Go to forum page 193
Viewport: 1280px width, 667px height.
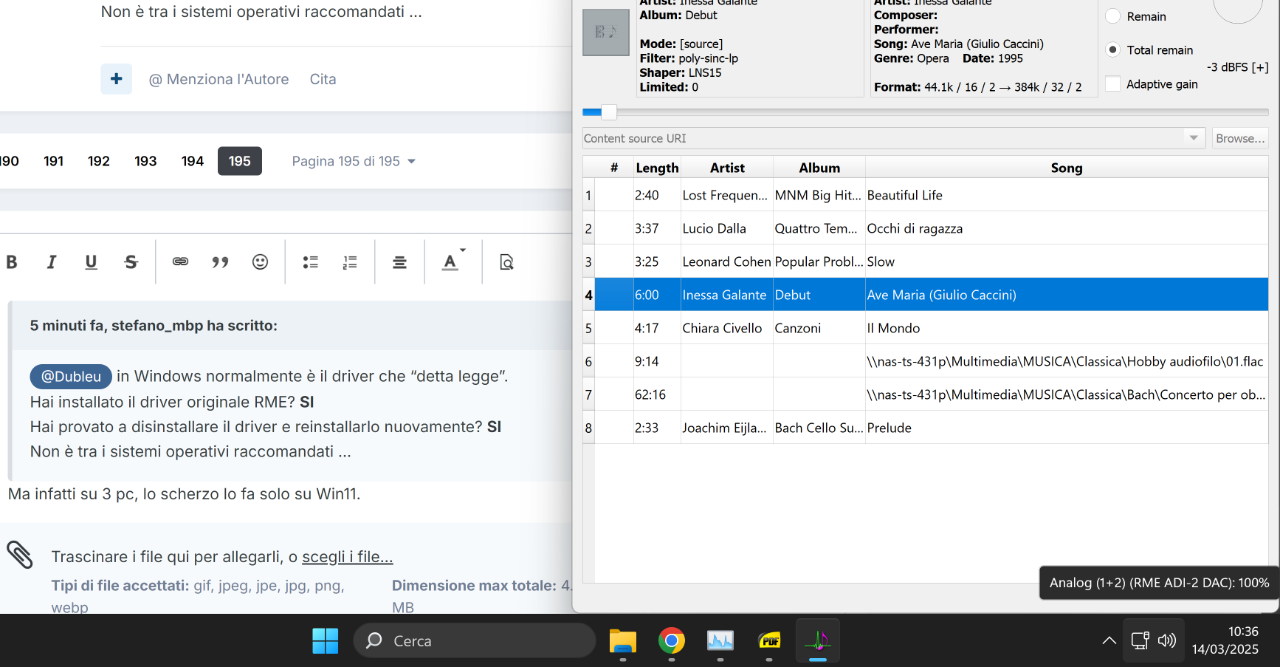click(x=146, y=161)
